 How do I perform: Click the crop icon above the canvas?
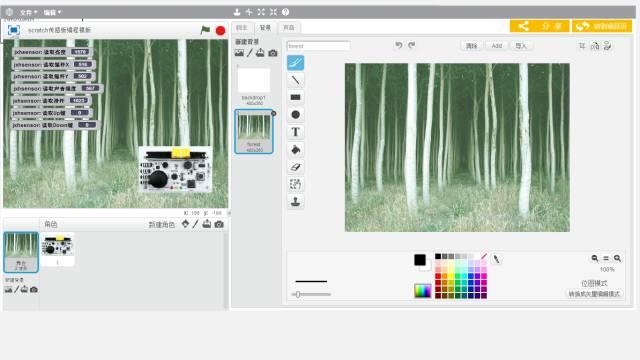[x=582, y=46]
